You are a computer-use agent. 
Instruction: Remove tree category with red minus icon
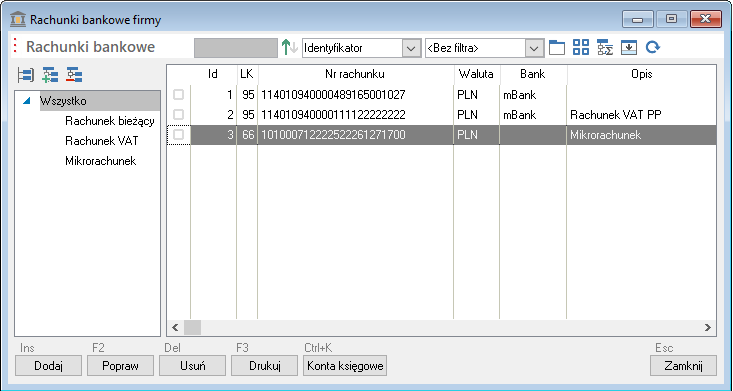(x=74, y=75)
